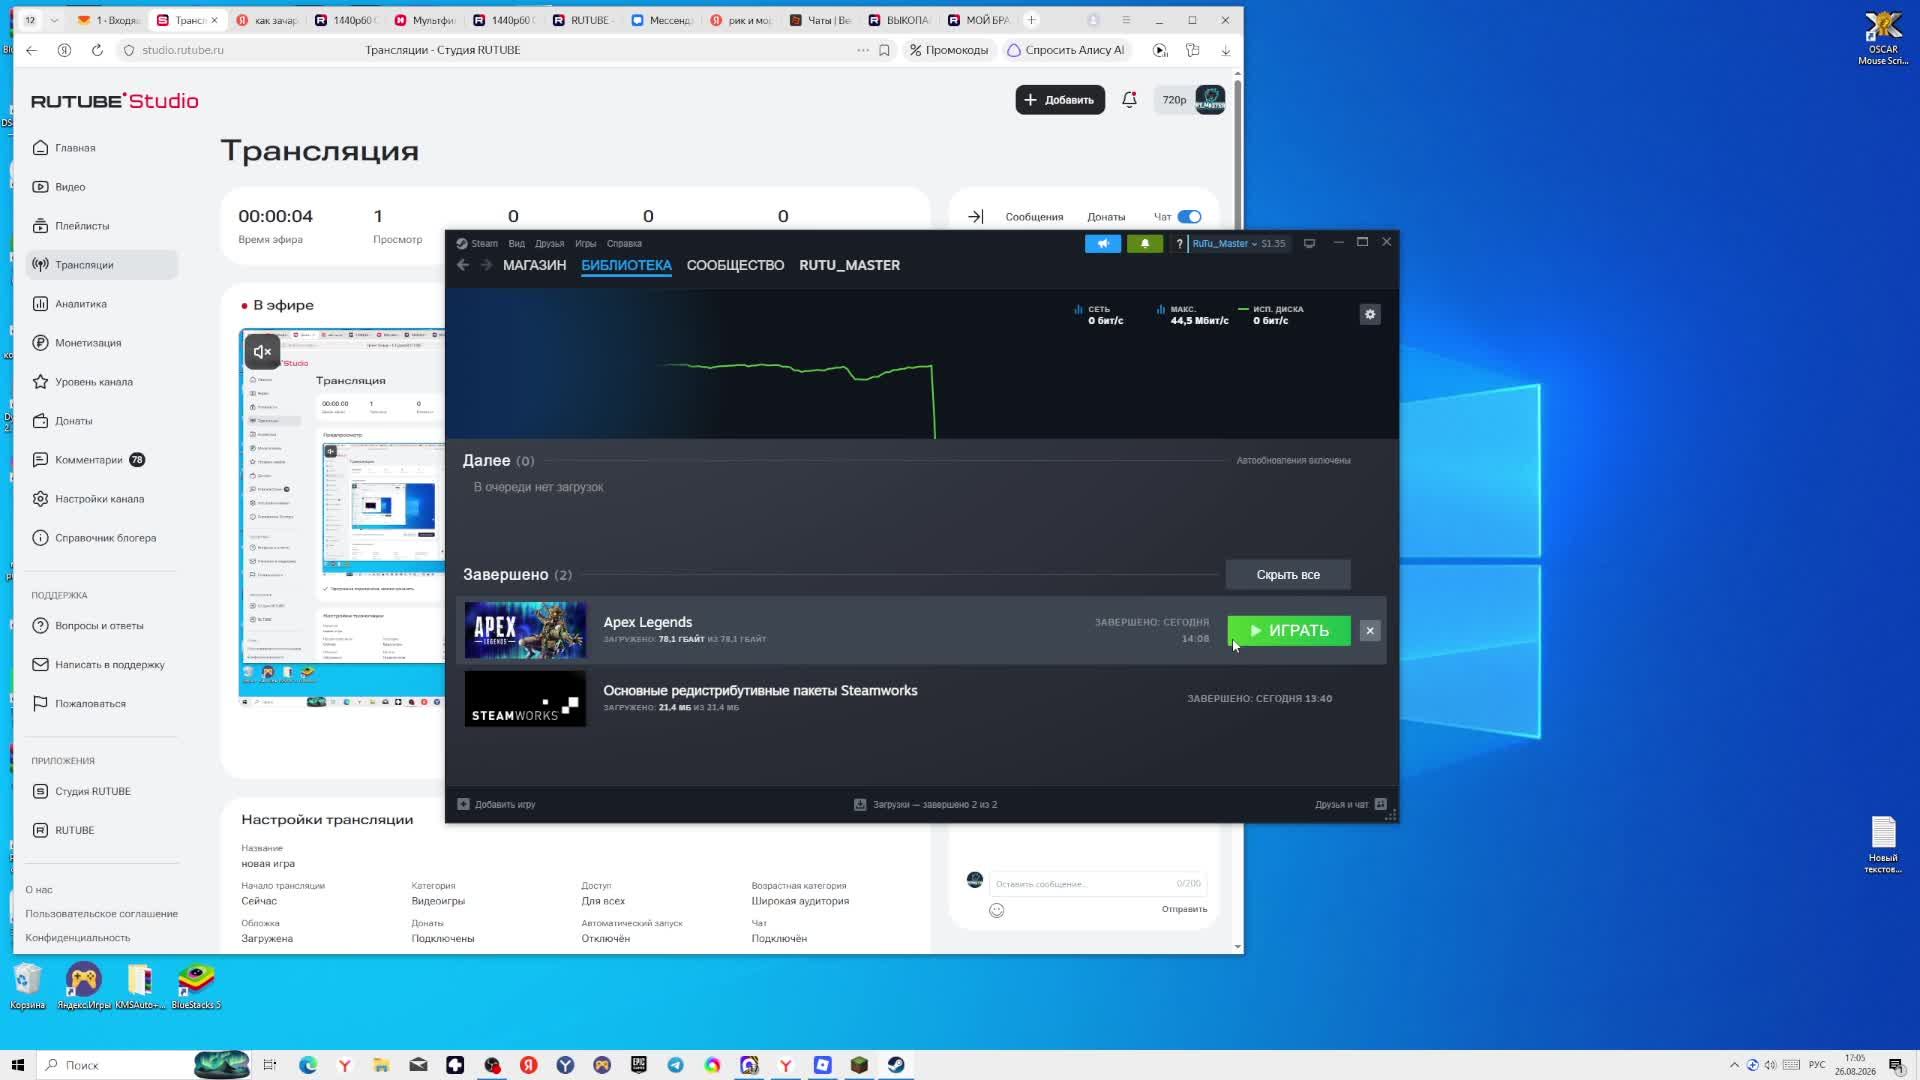Viewport: 1920px width, 1080px height.
Task: Click the chat message input field
Action: [1097, 884]
